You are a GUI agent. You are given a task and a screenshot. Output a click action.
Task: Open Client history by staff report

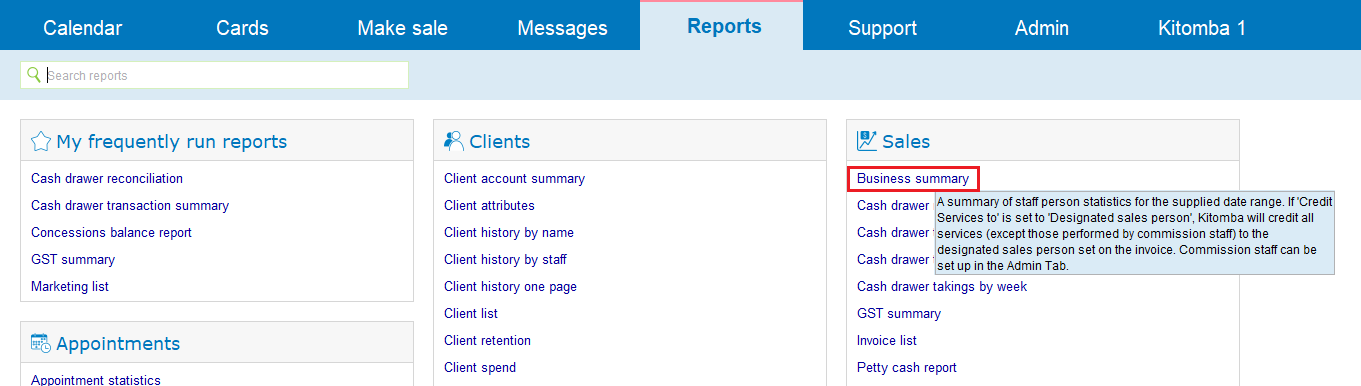click(505, 260)
